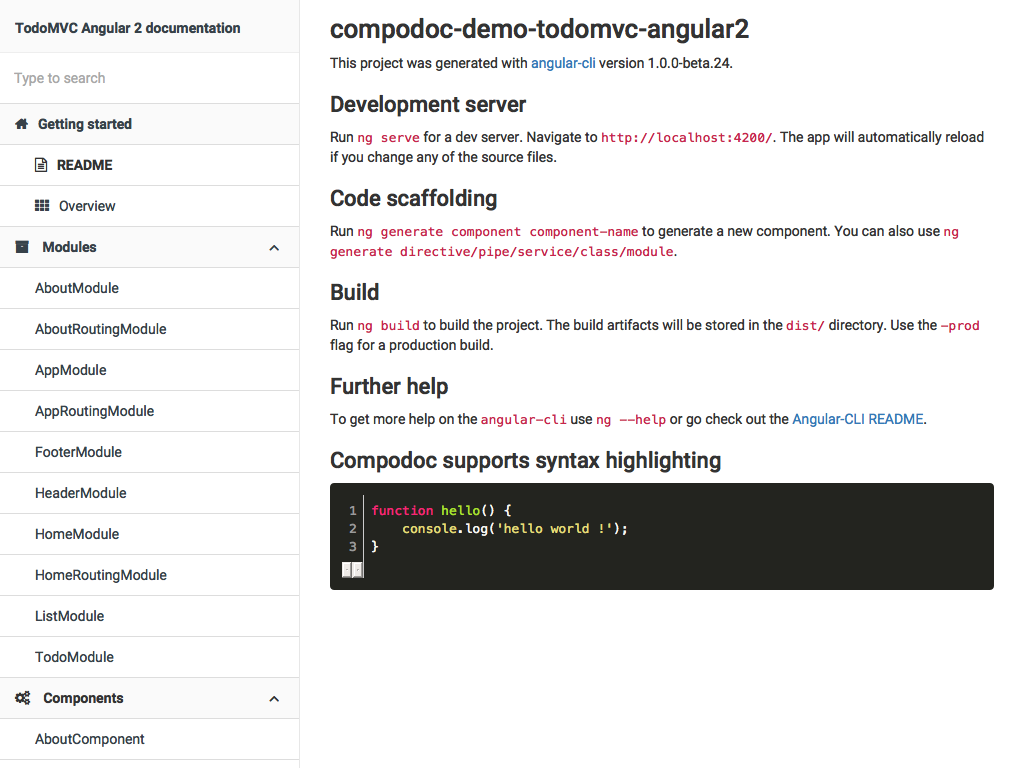The height and width of the screenshot is (768, 1024).
Task: Click 'generate directive/pipe/service/class/module' code text
Action: (502, 252)
